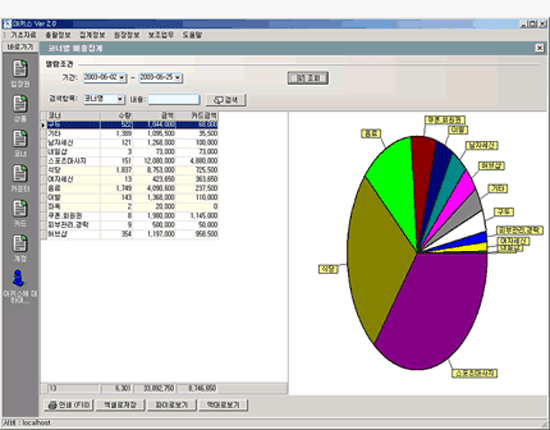Select the 기타 row with quantity 1,389
Viewport: 550px width, 430px height.
(132, 134)
